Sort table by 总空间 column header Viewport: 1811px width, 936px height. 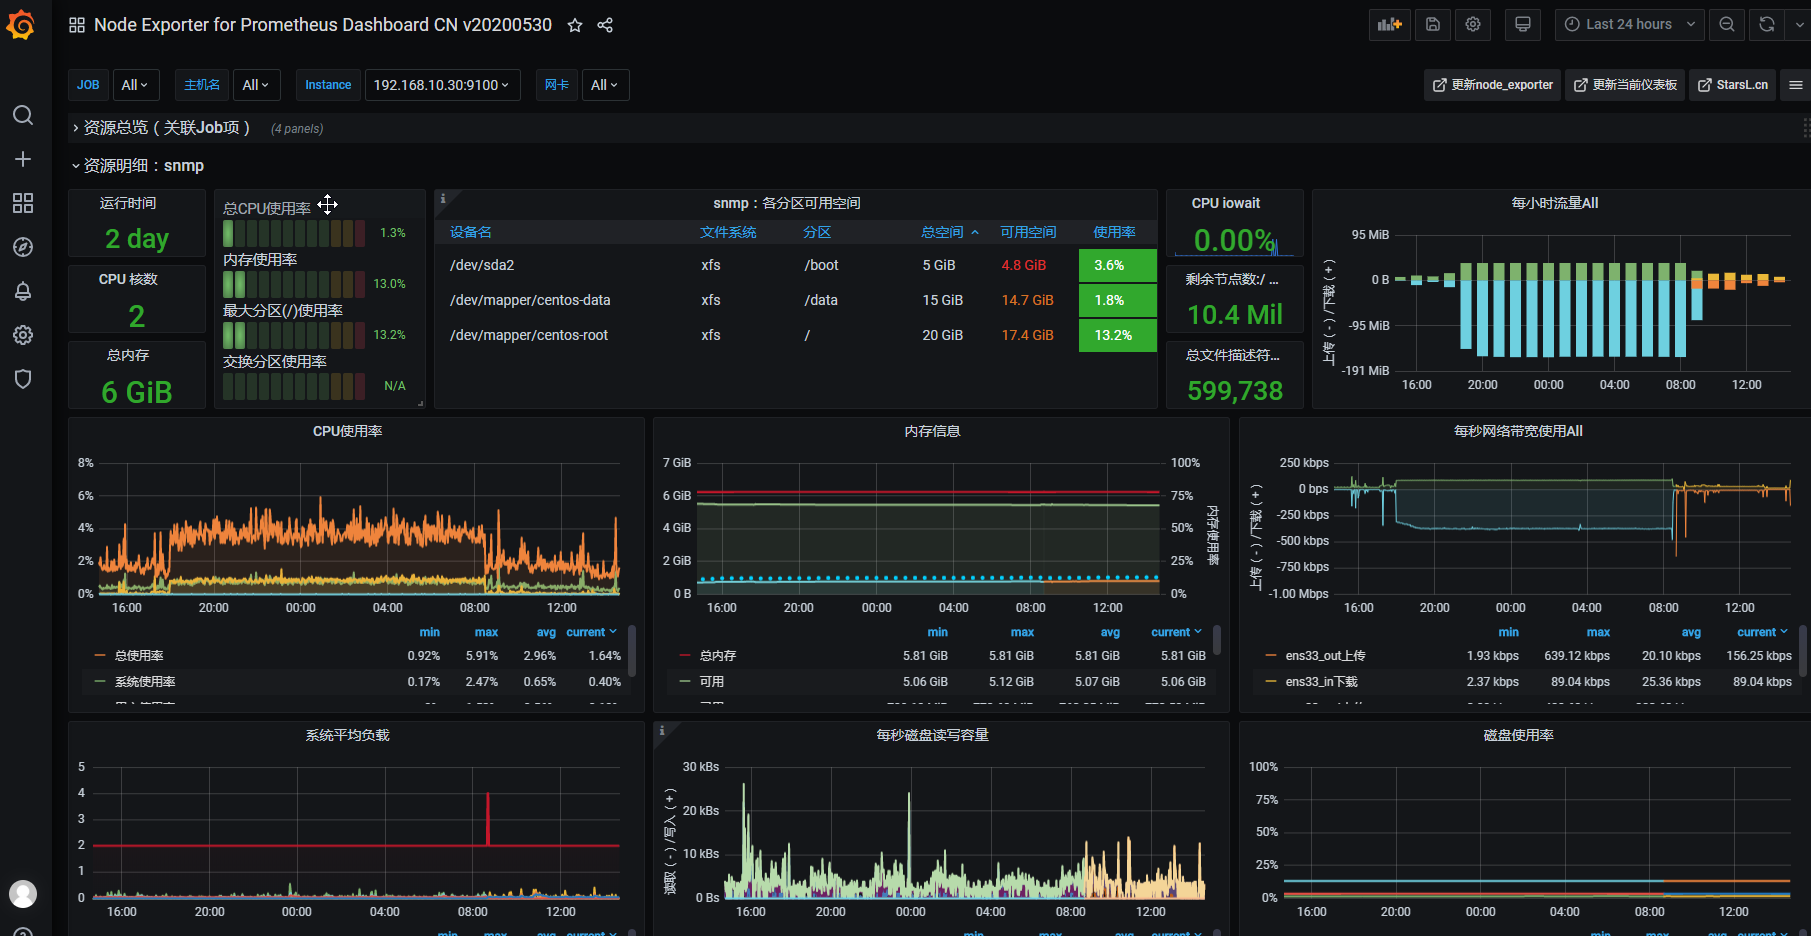click(942, 232)
